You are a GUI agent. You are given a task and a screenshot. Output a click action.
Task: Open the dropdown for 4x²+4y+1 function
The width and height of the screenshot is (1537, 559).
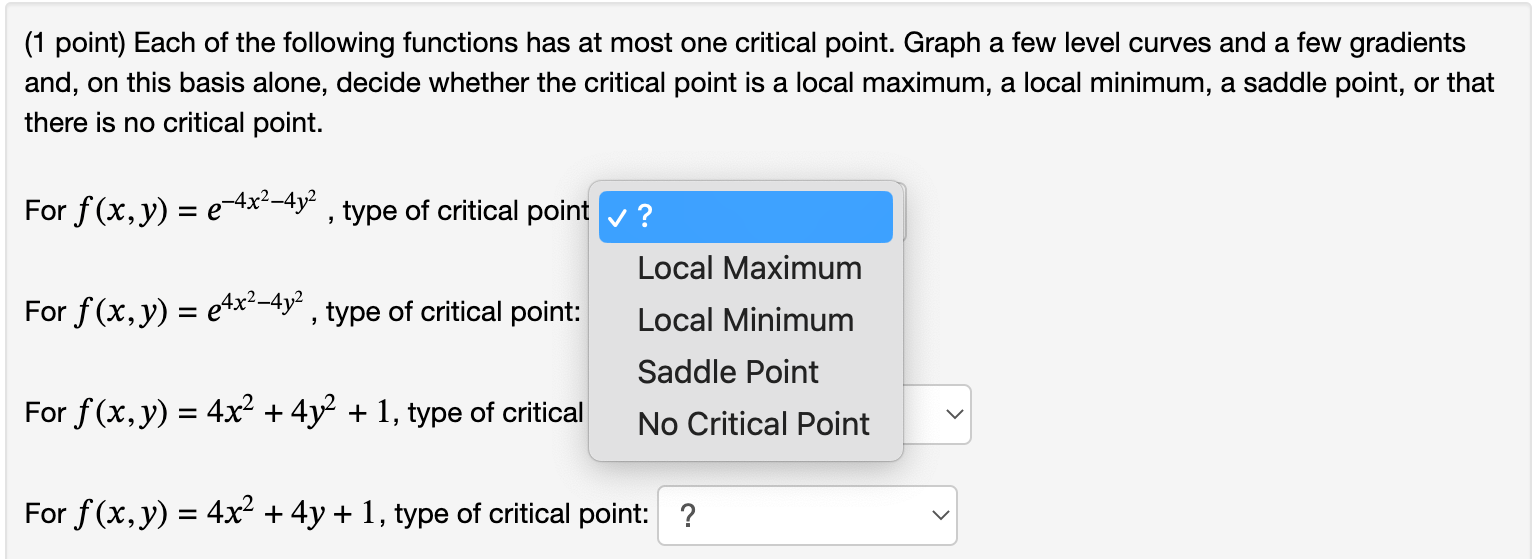[x=806, y=515]
